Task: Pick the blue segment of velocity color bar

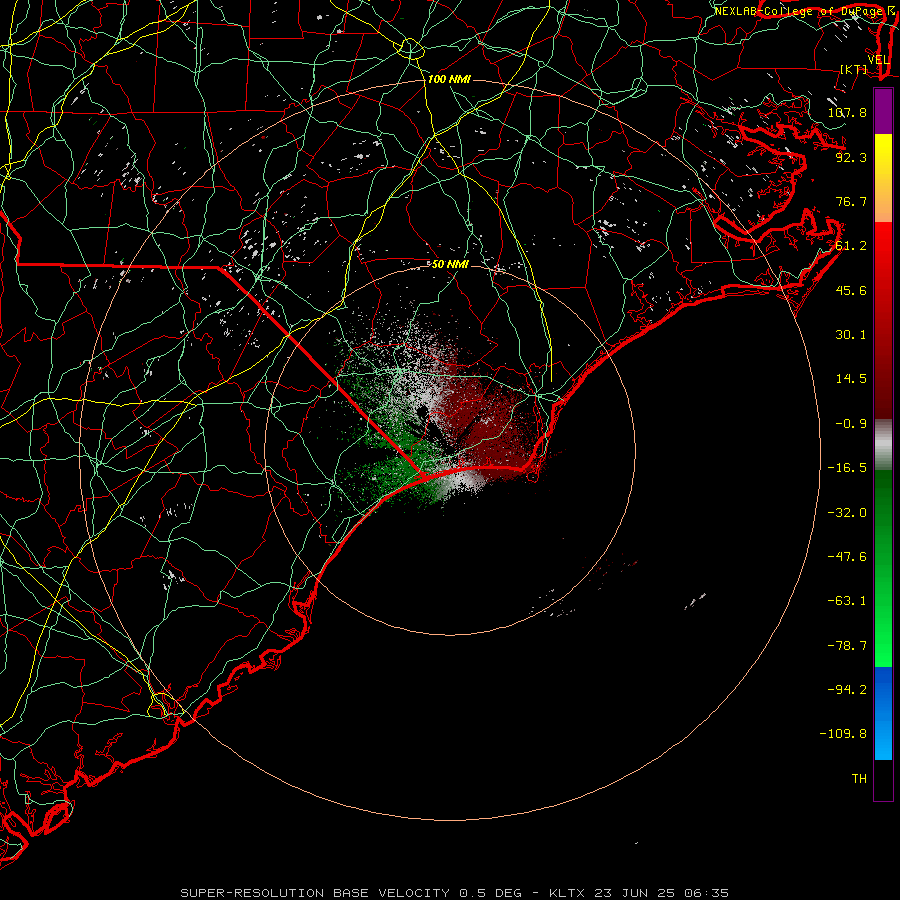Action: [883, 713]
